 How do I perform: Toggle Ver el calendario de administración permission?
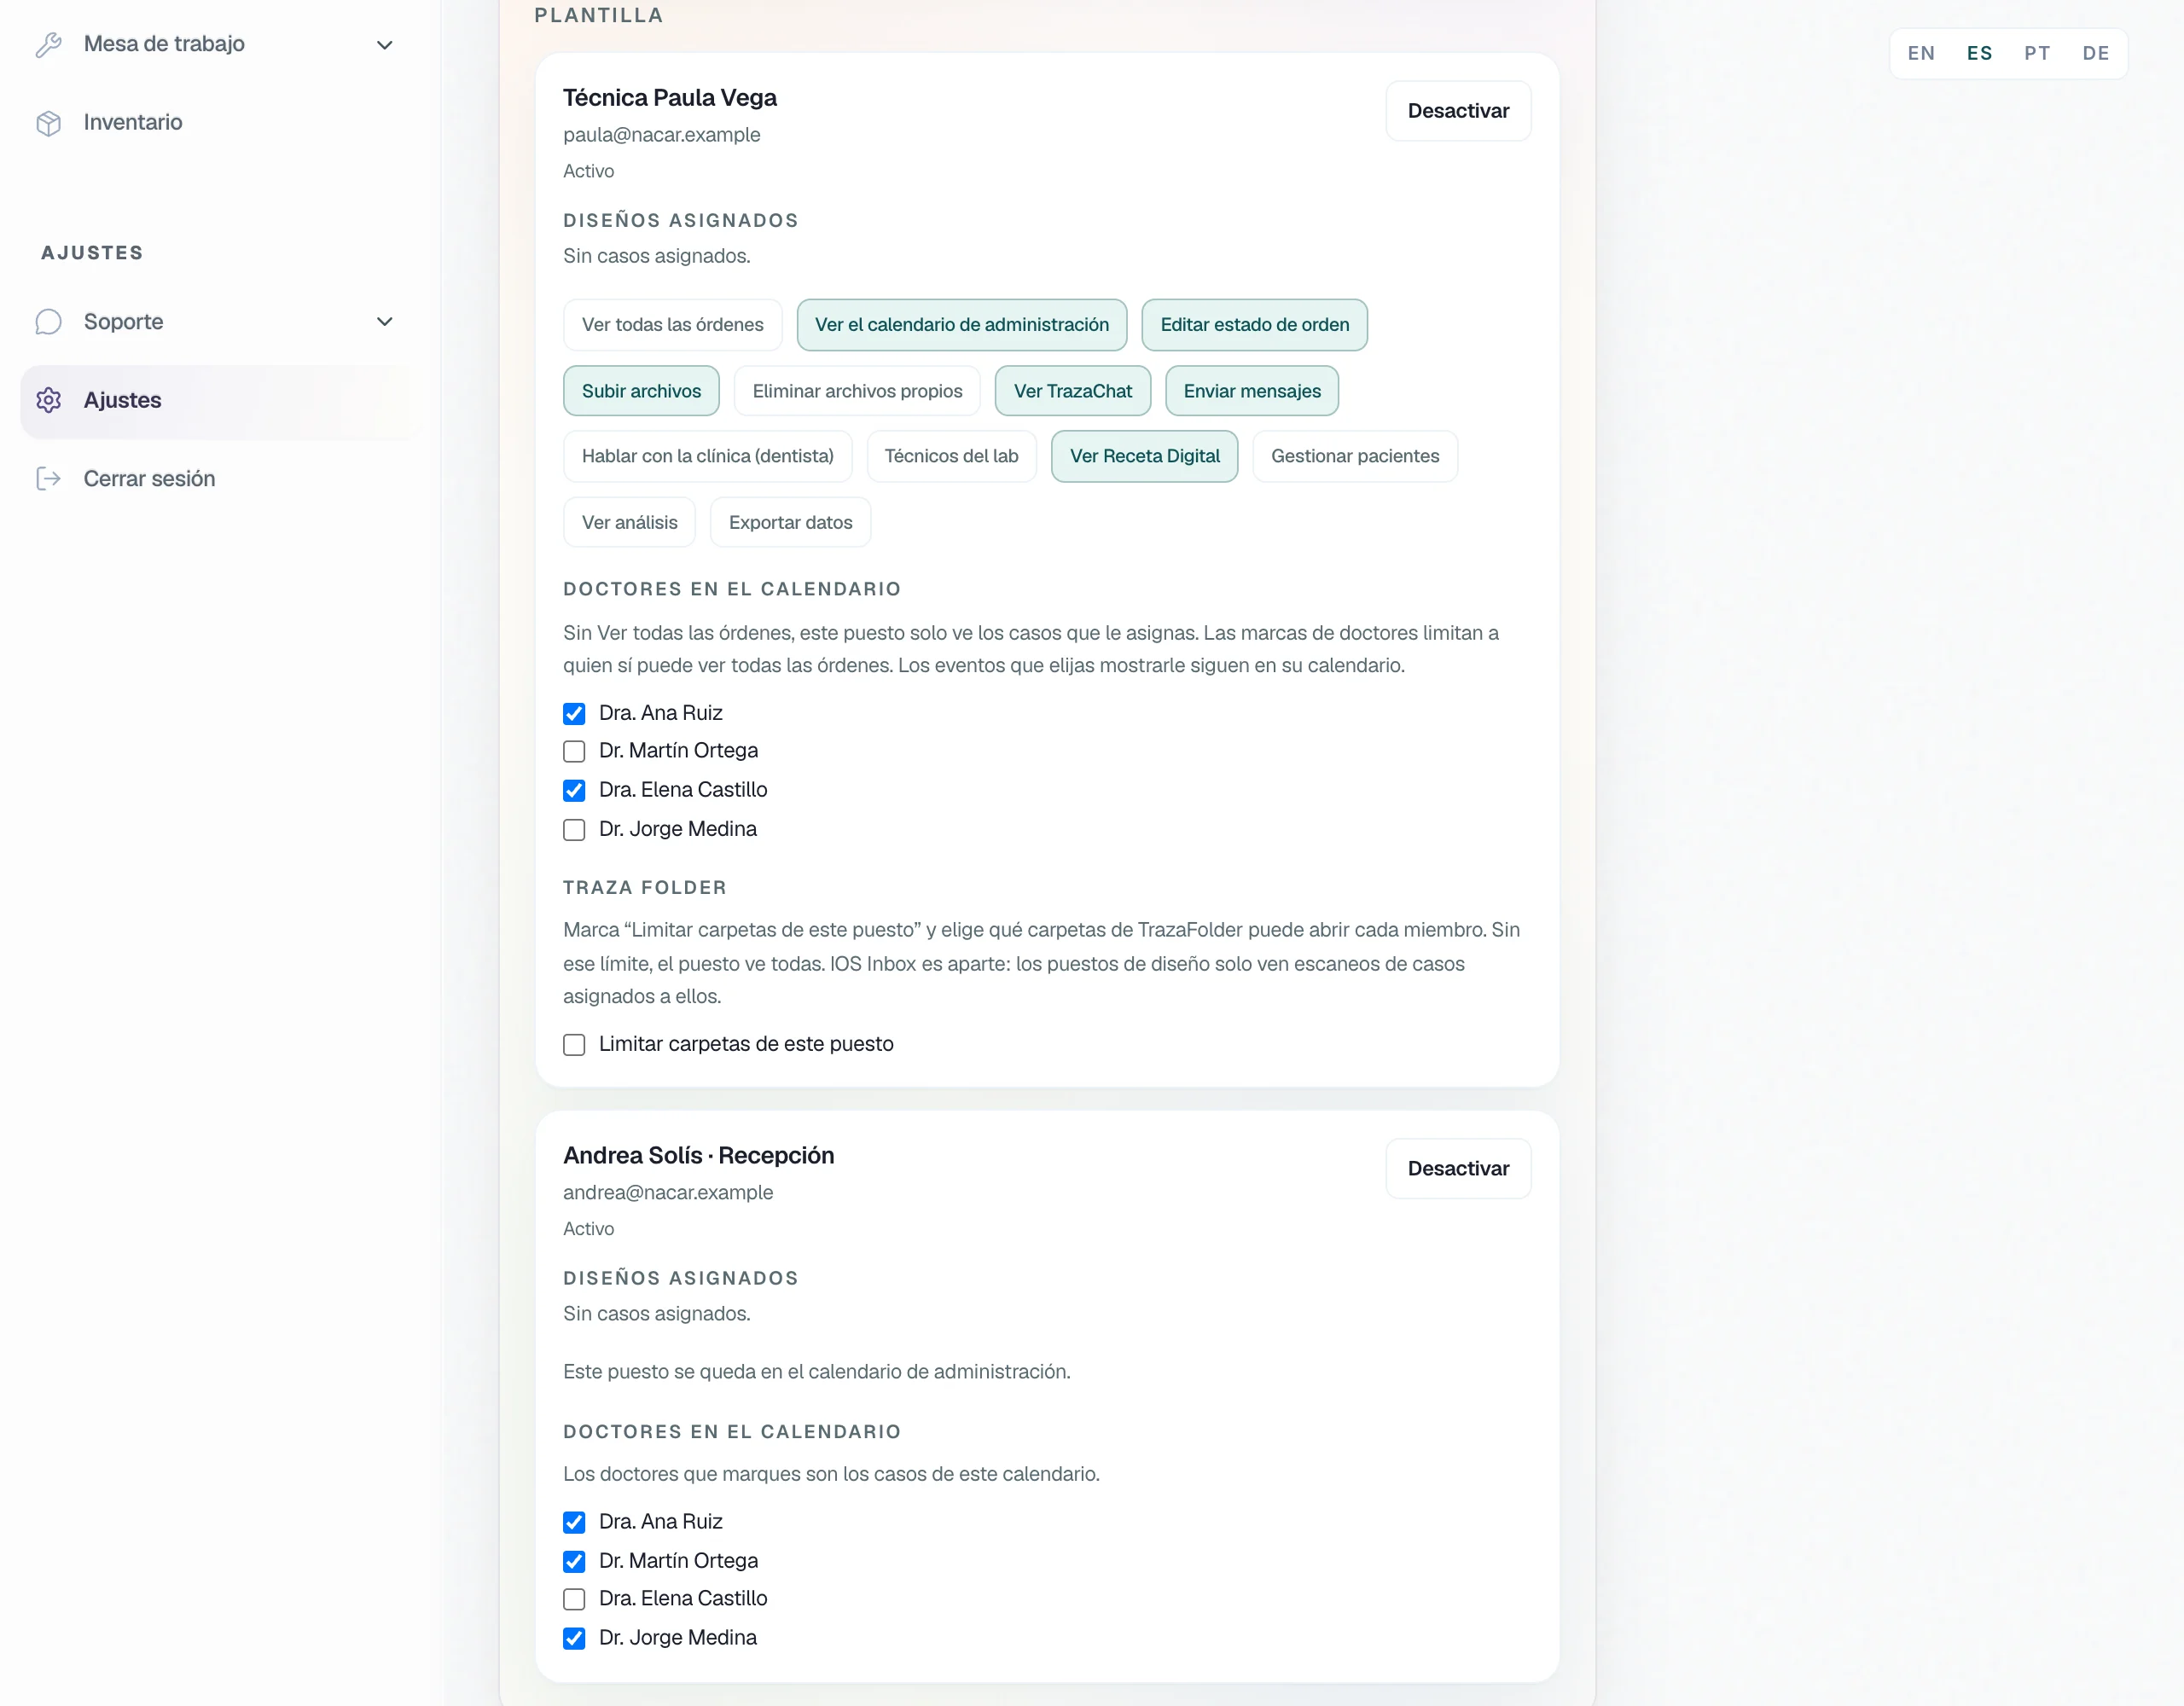coord(962,325)
